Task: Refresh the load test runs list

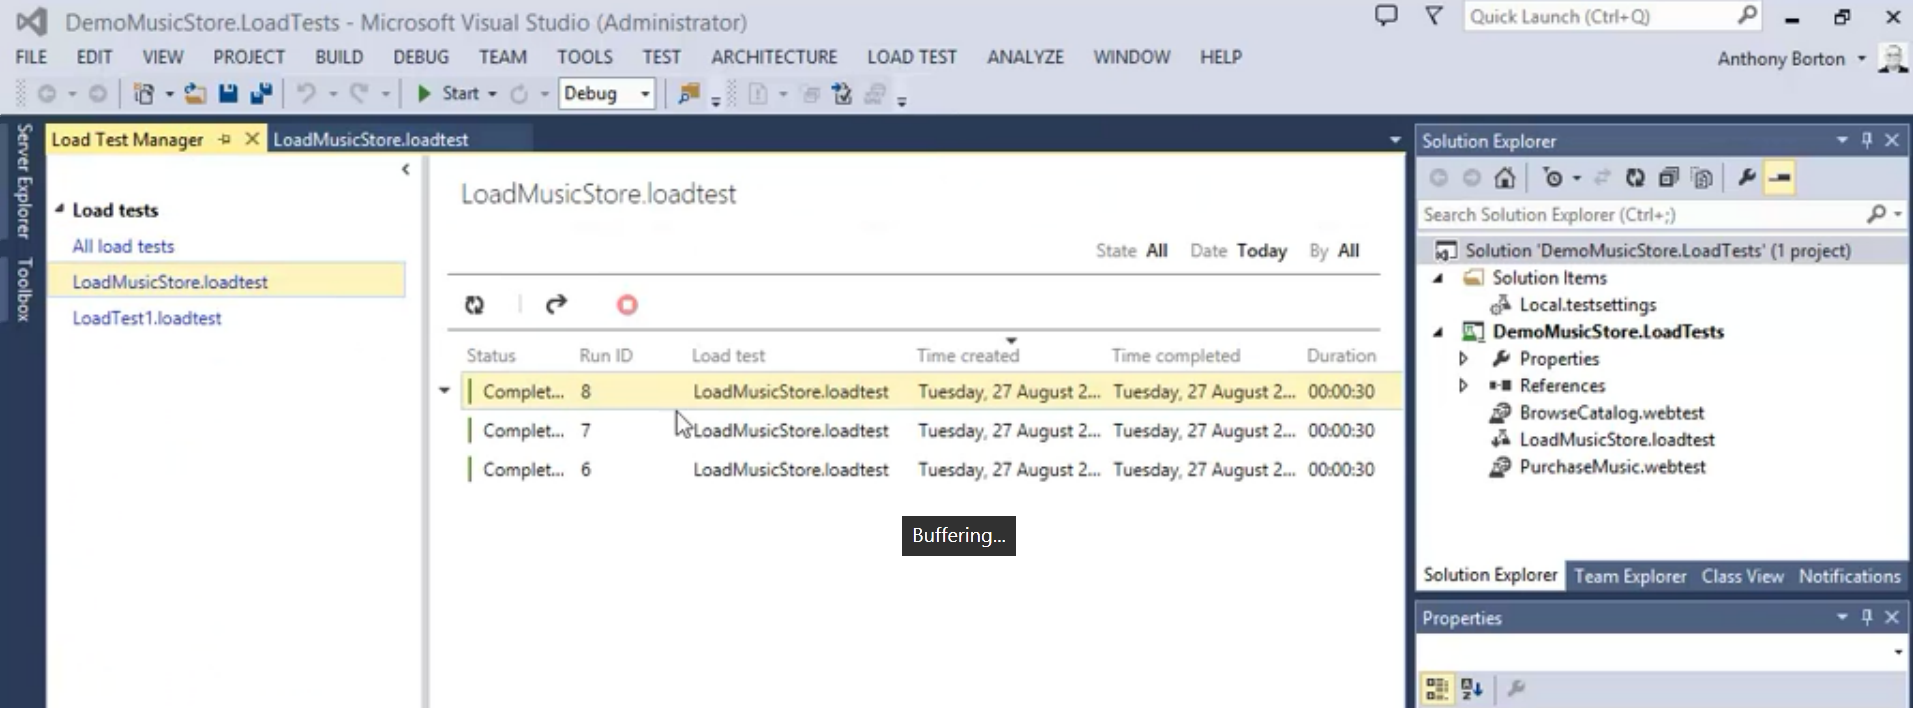Action: tap(474, 305)
